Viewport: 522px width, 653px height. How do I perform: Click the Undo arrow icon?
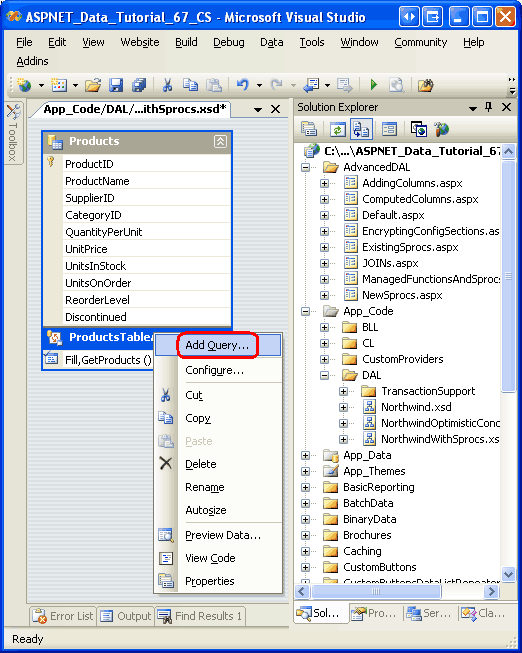[242, 85]
